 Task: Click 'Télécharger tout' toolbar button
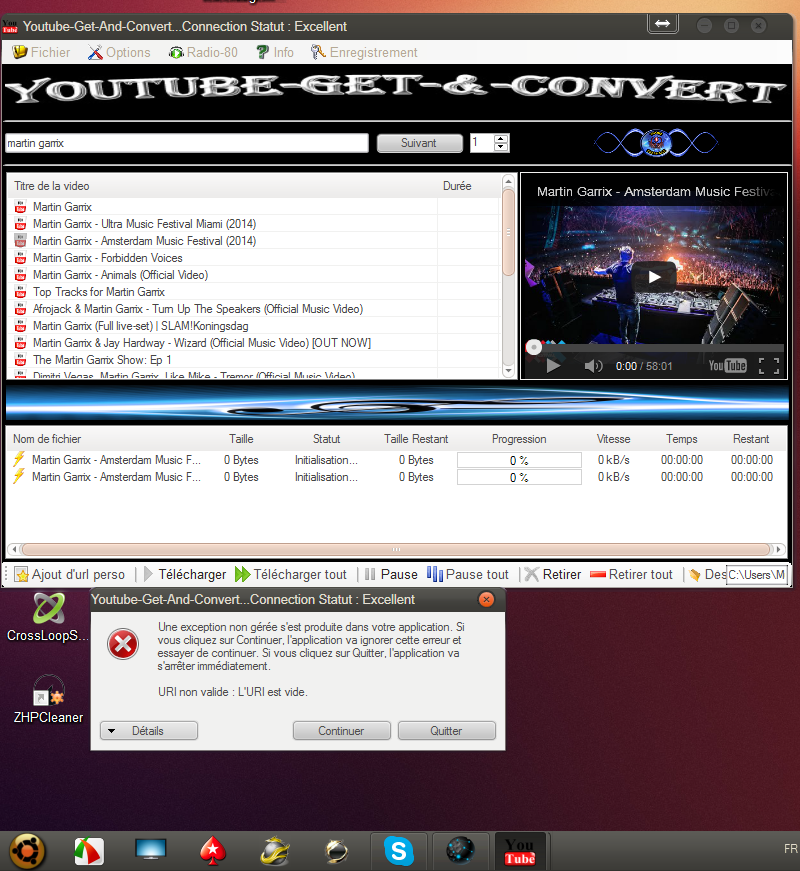pos(291,574)
